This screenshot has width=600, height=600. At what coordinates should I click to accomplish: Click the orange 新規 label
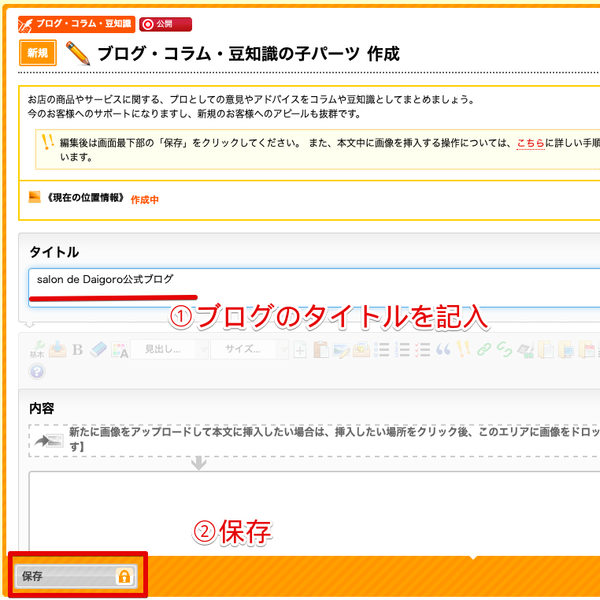37,53
